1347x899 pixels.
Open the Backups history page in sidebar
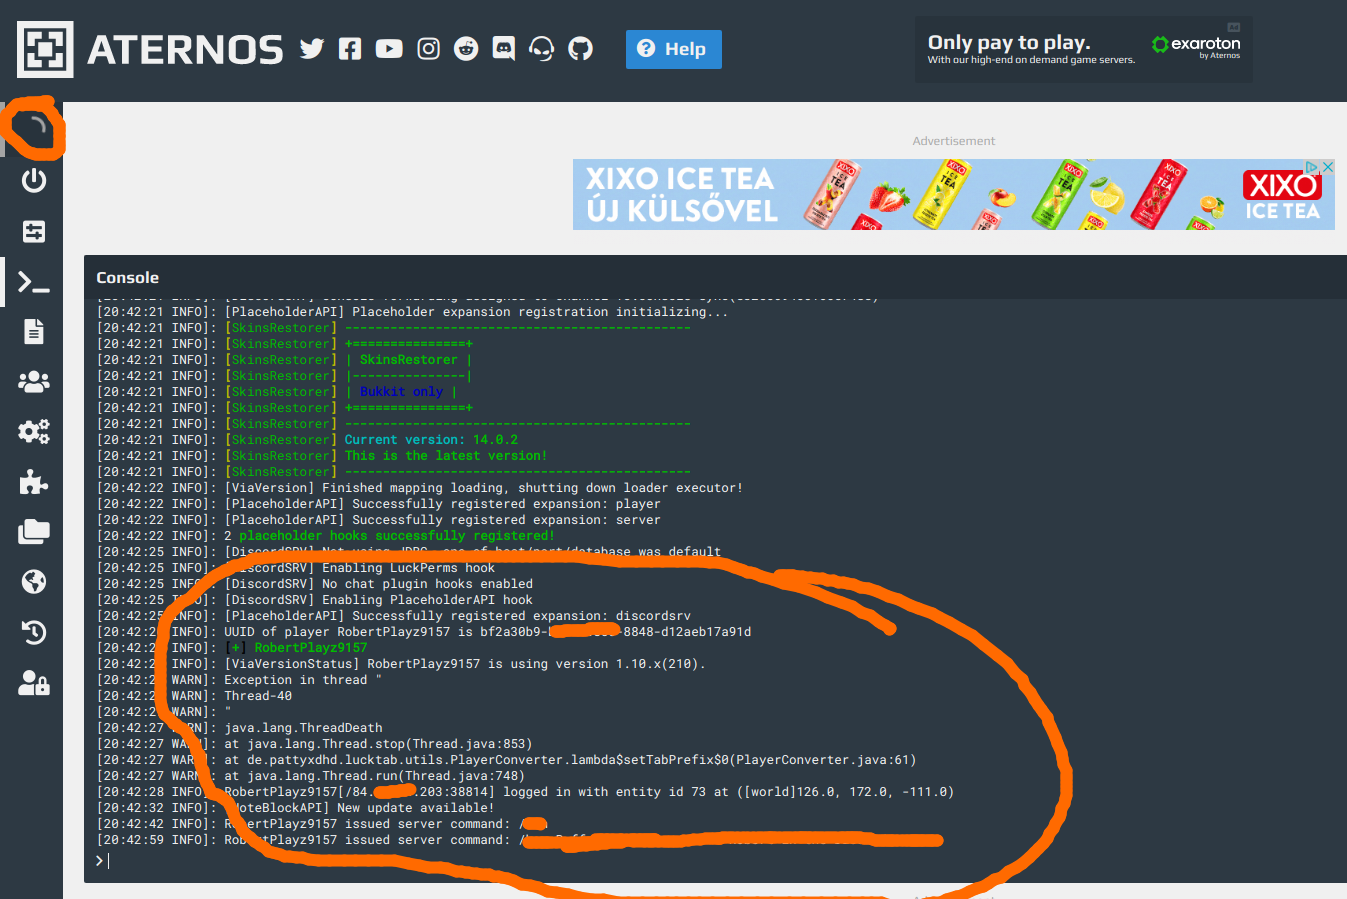pos(34,632)
